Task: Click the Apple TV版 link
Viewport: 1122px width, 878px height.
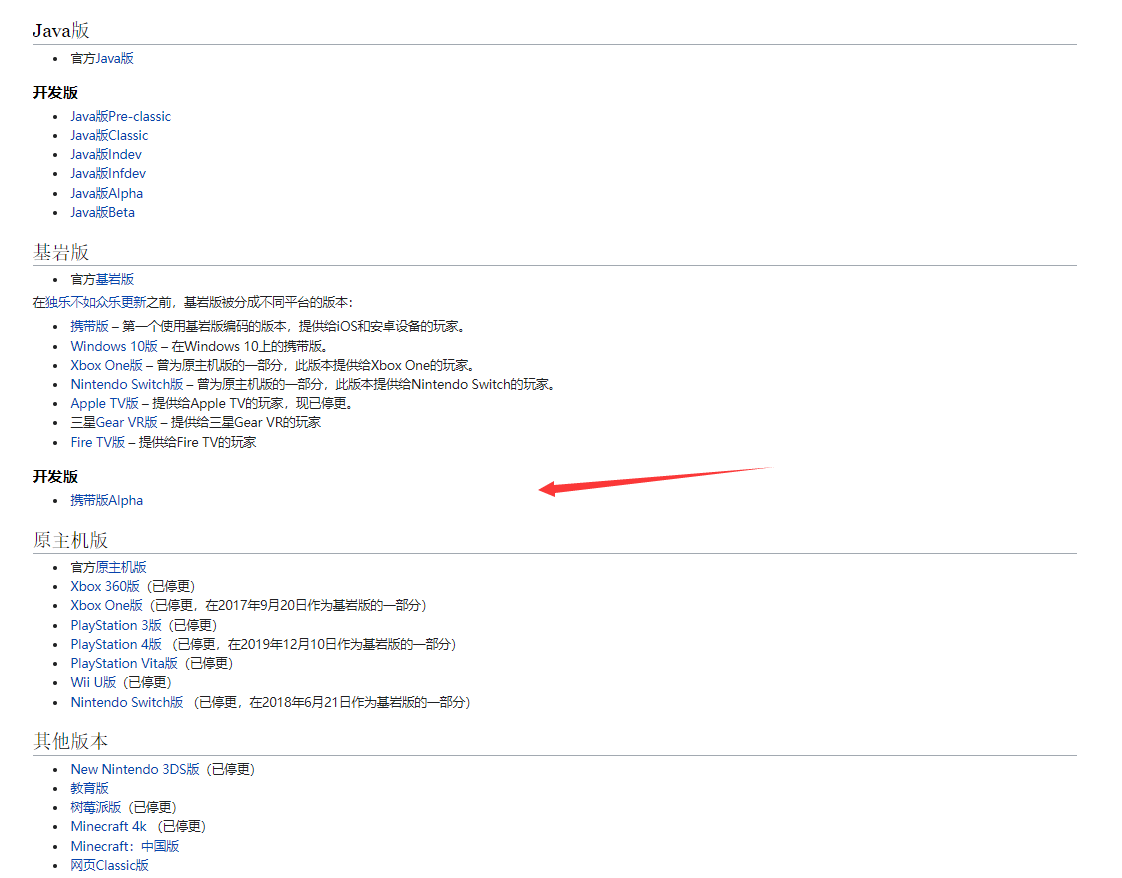Action: coord(104,403)
